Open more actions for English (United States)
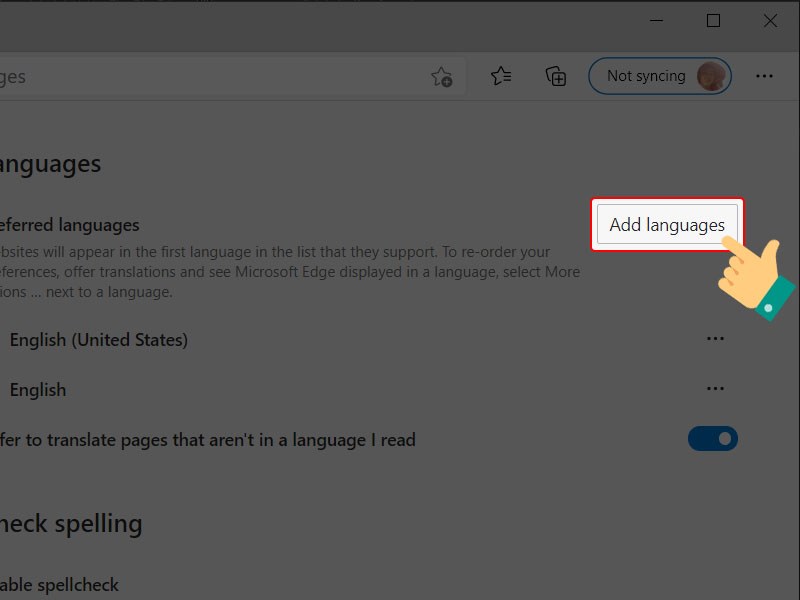Image resolution: width=800 pixels, height=600 pixels. 715,339
